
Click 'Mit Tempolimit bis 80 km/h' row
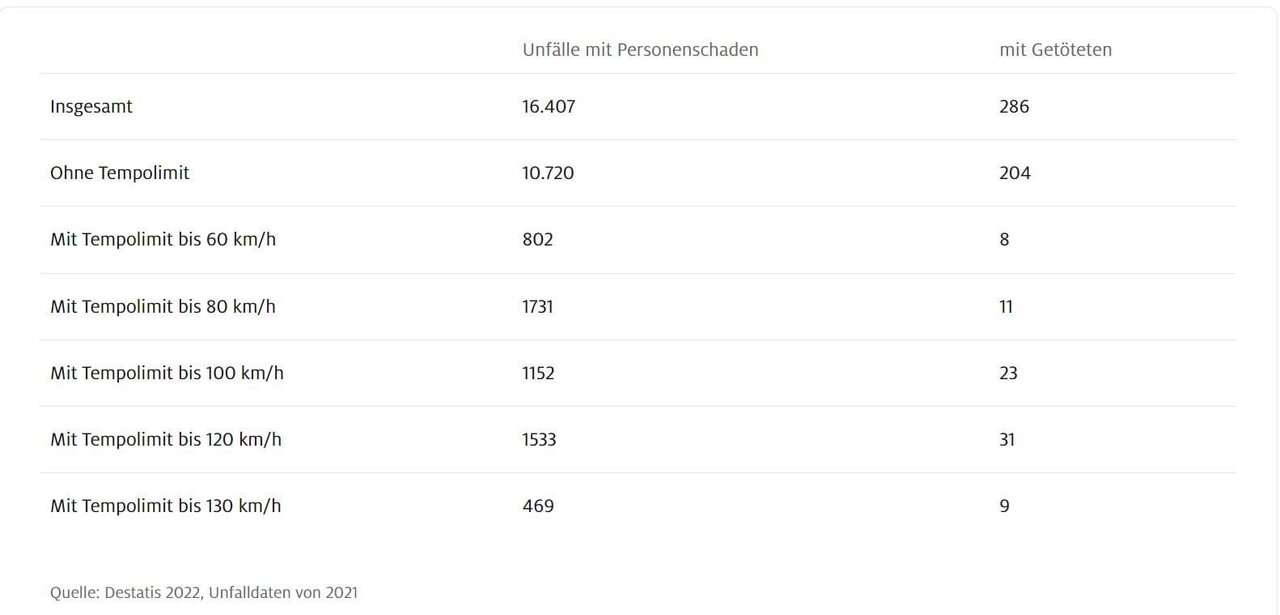(x=637, y=306)
